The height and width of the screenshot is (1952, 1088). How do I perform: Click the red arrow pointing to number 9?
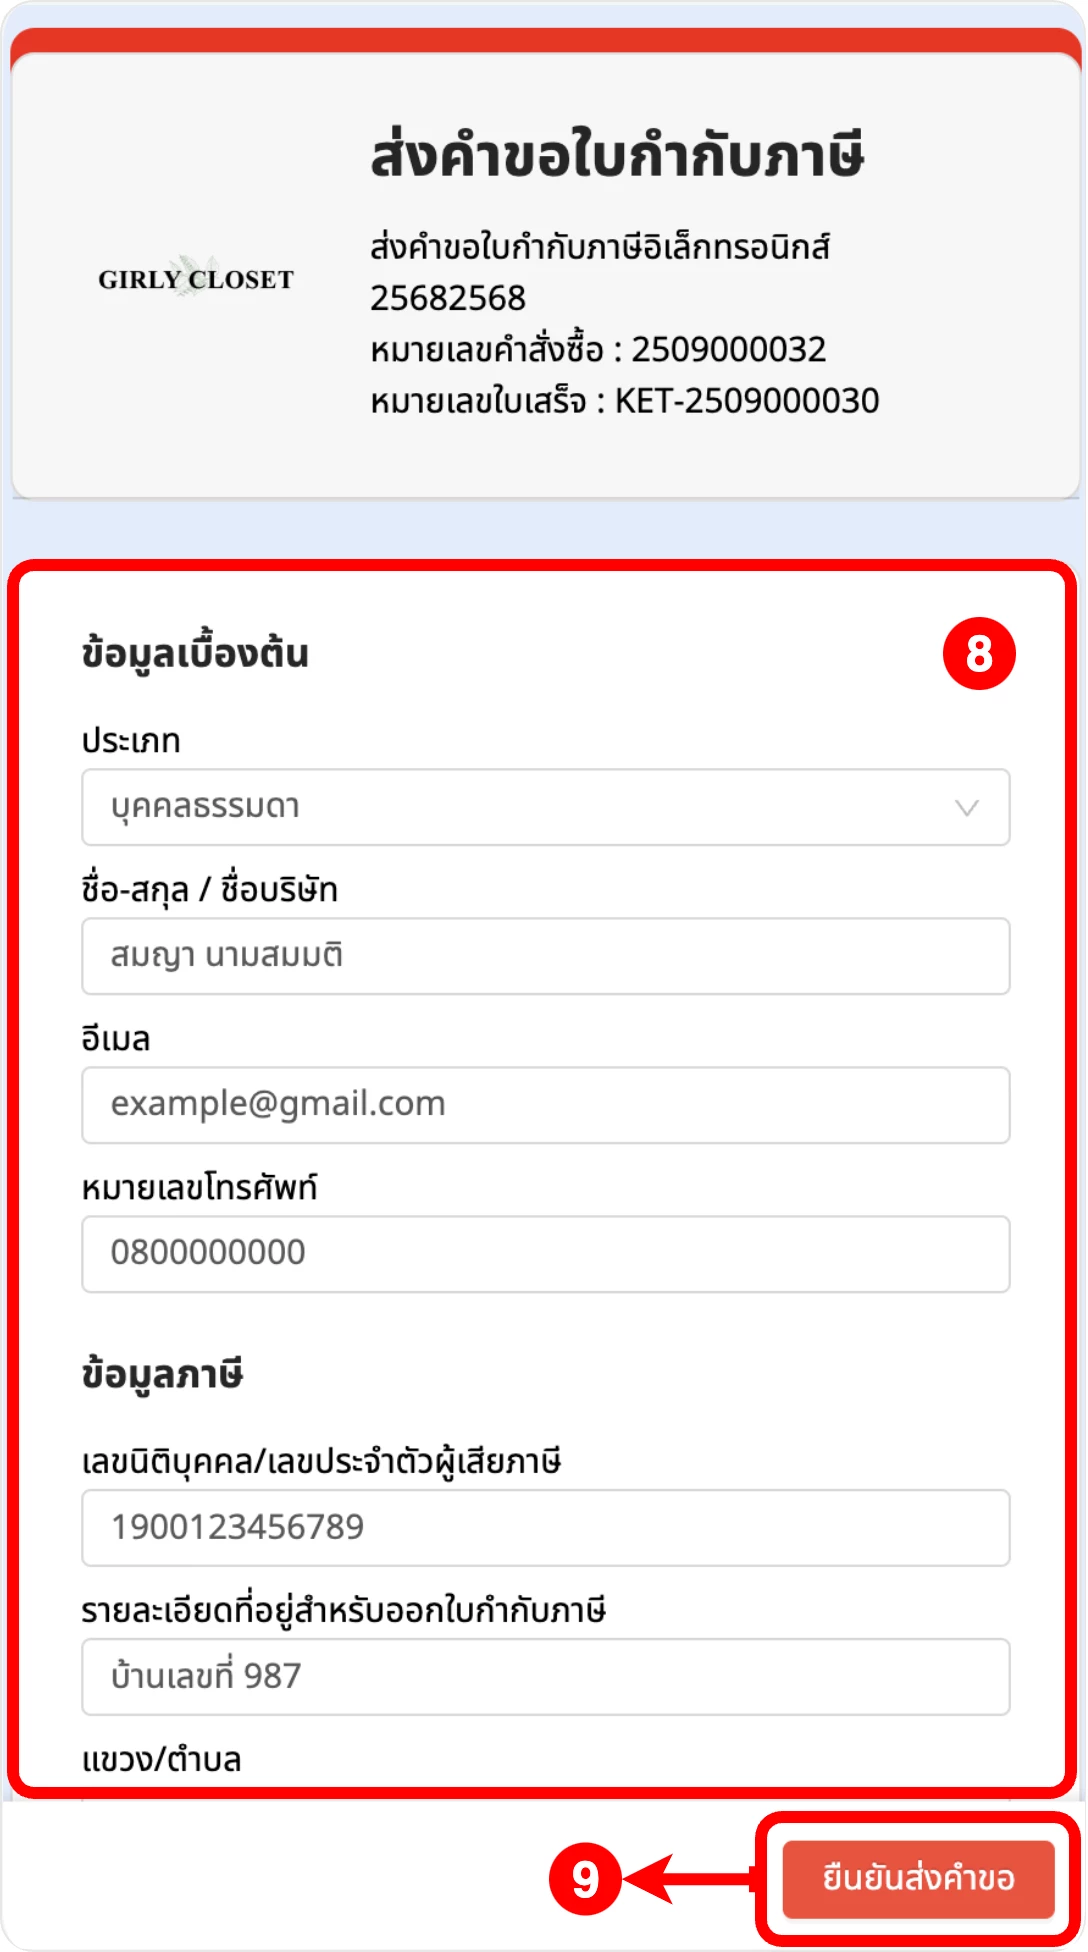coord(690,1879)
